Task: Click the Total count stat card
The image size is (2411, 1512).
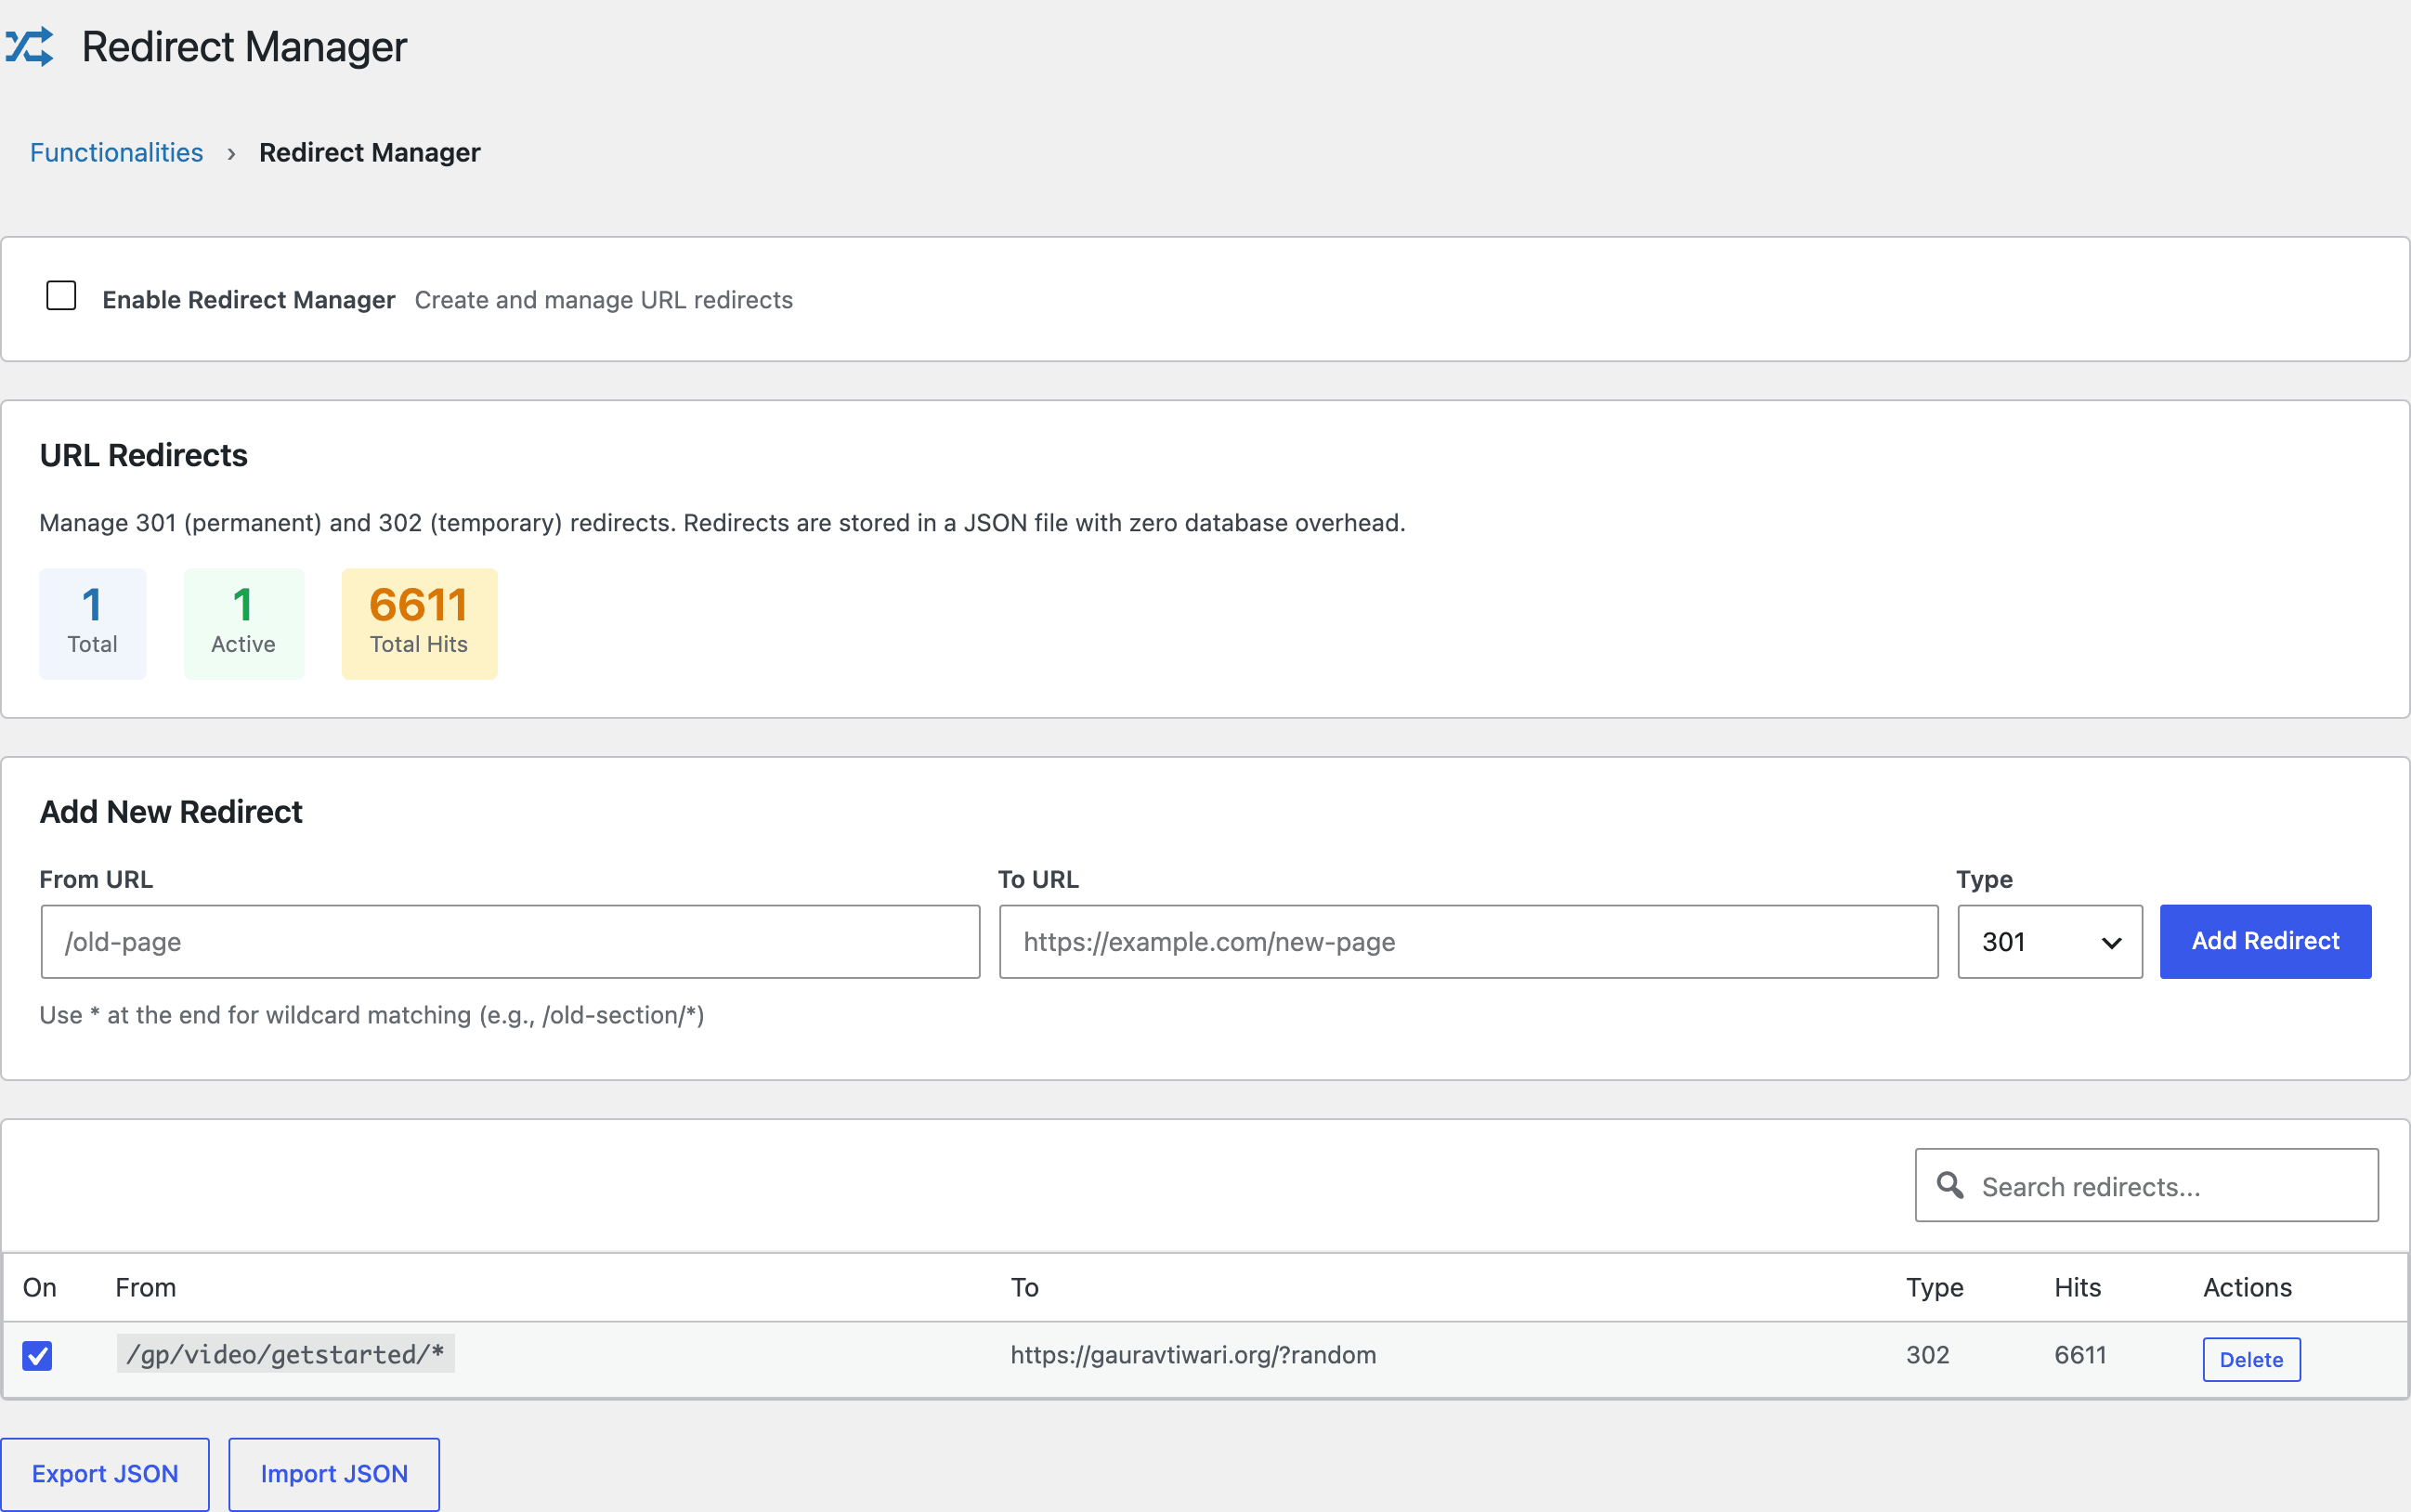Action: [92, 624]
